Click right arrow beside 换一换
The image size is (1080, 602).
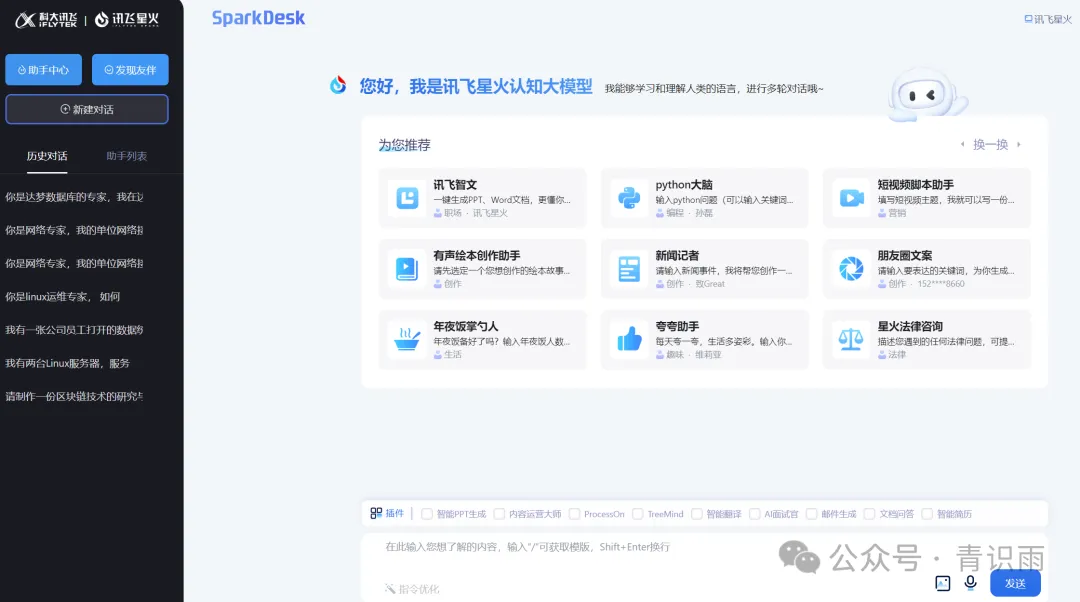(x=1018, y=144)
